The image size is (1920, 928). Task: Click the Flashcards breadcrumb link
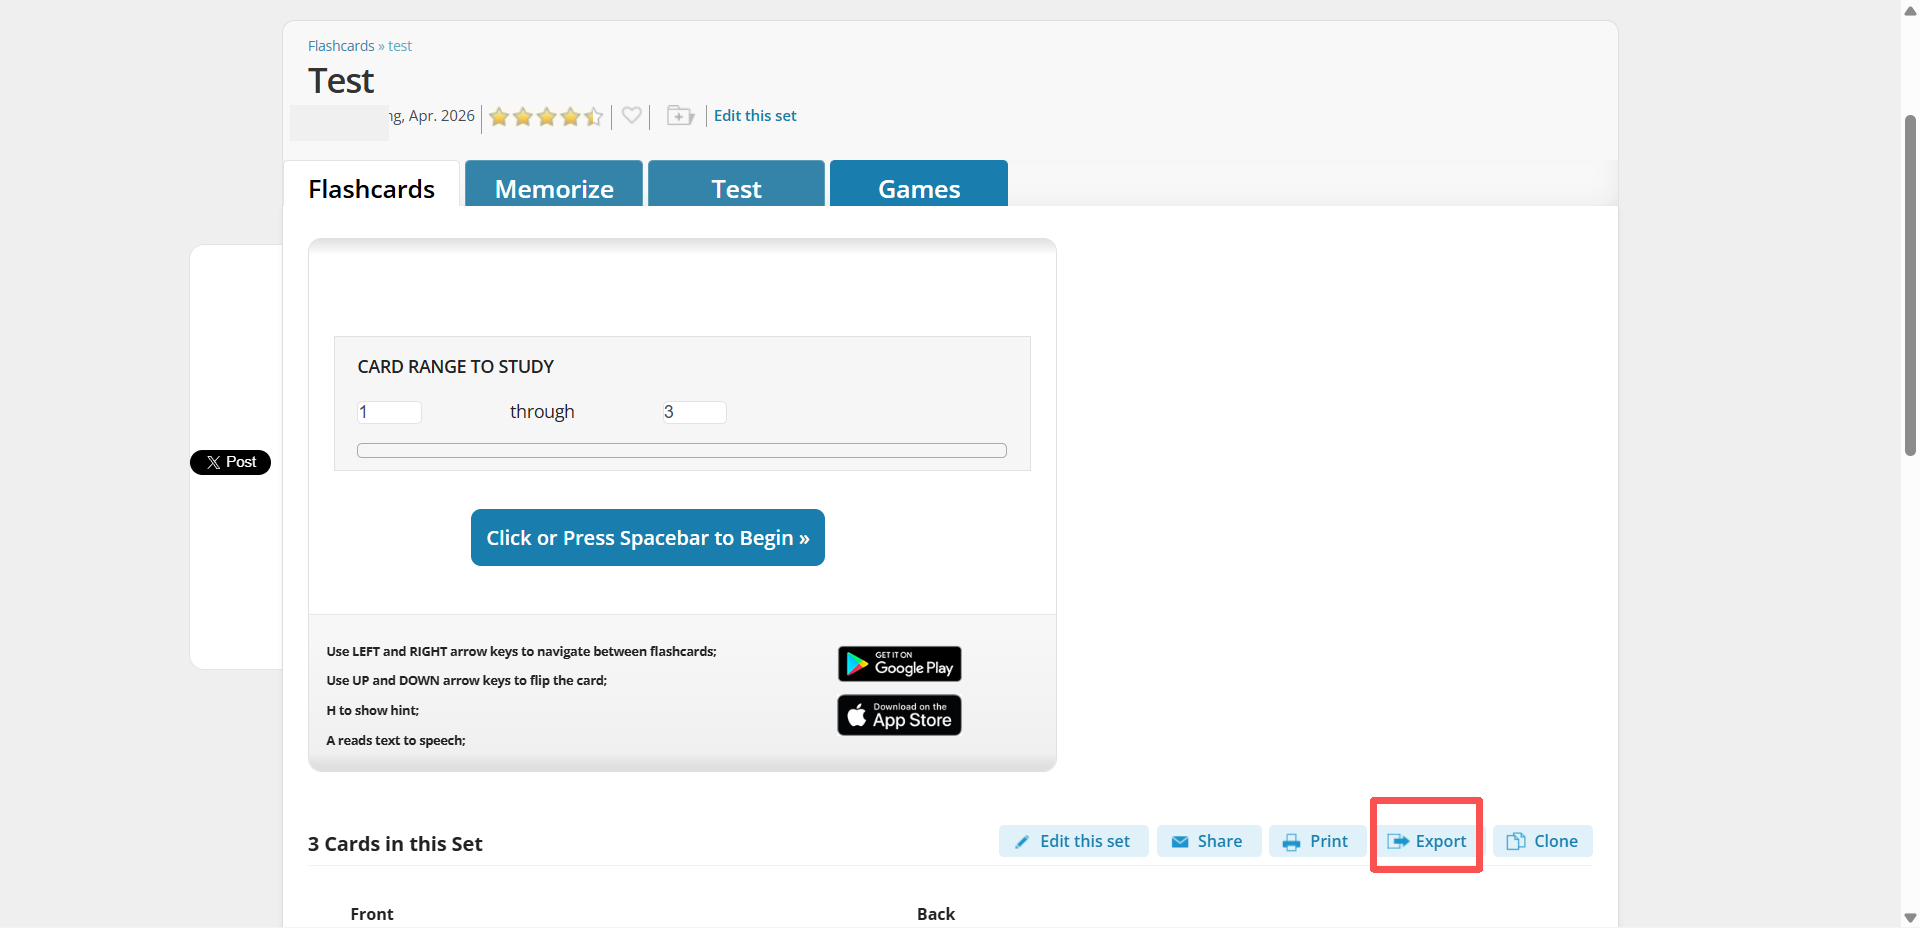pos(341,46)
